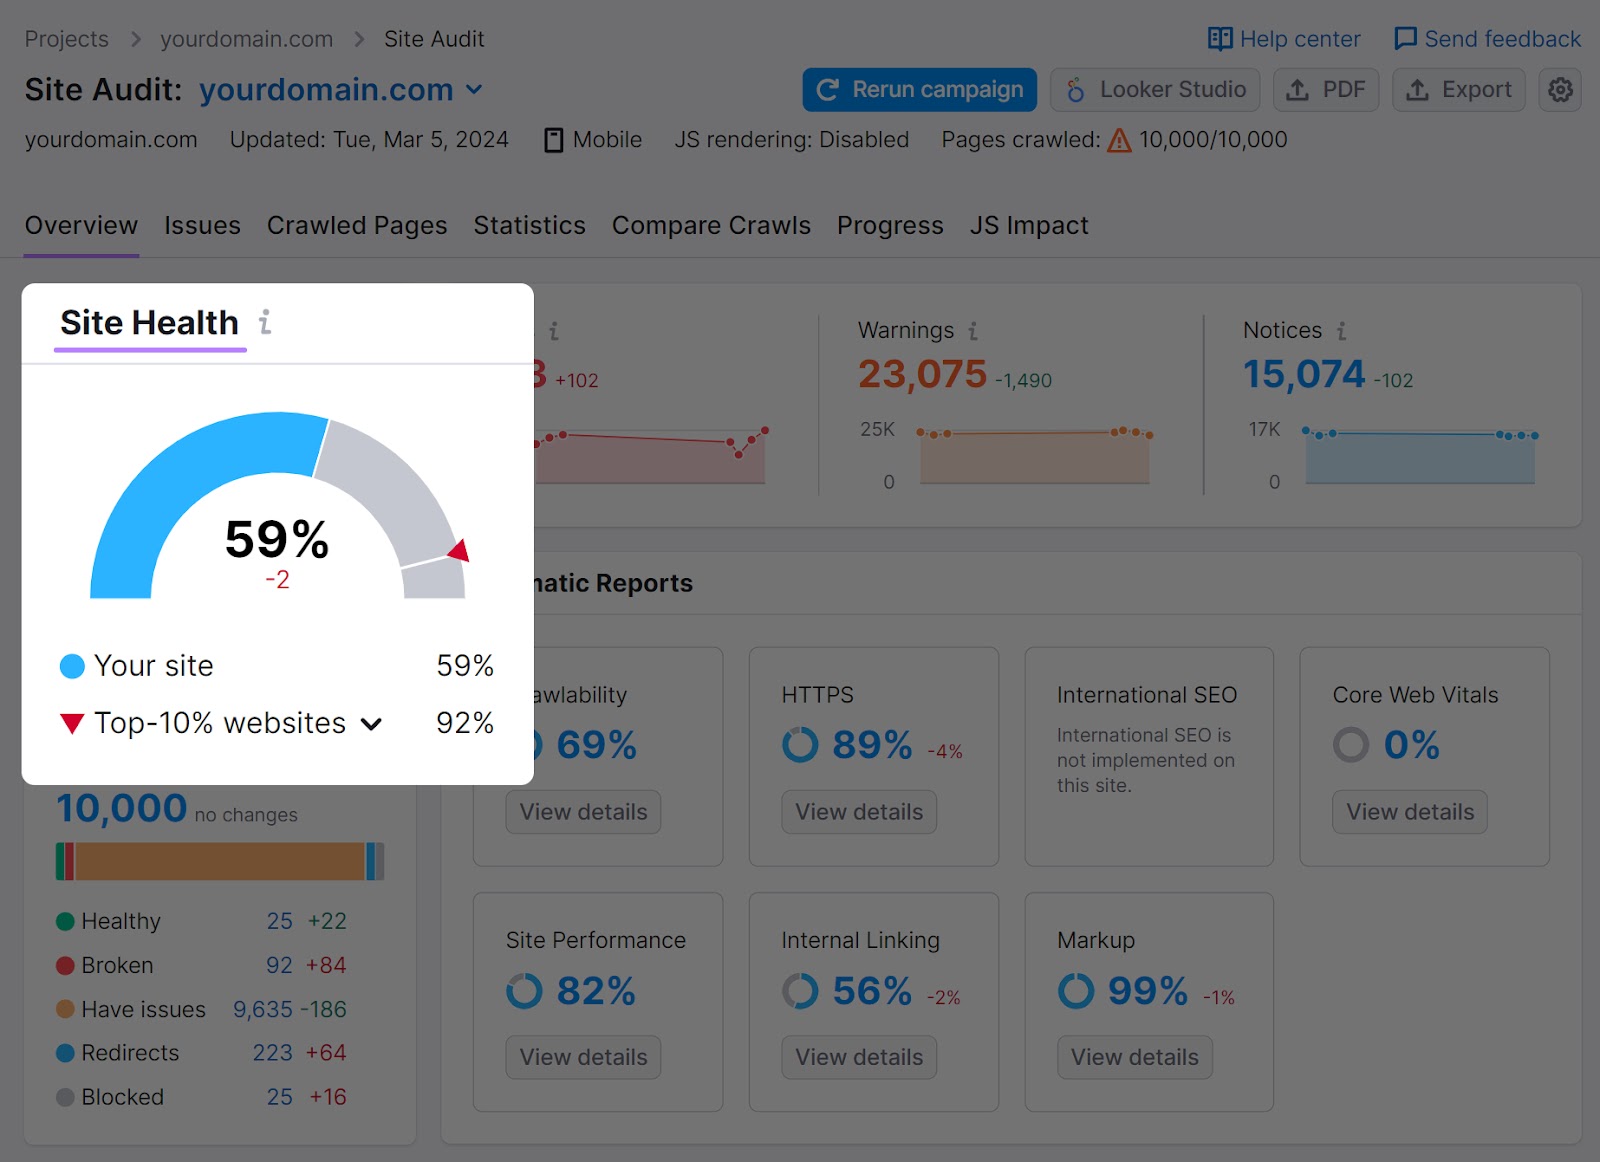Screen dimensions: 1600x1162
Task: Open the Site Health info tooltip icon
Action: pyautogui.click(x=264, y=322)
